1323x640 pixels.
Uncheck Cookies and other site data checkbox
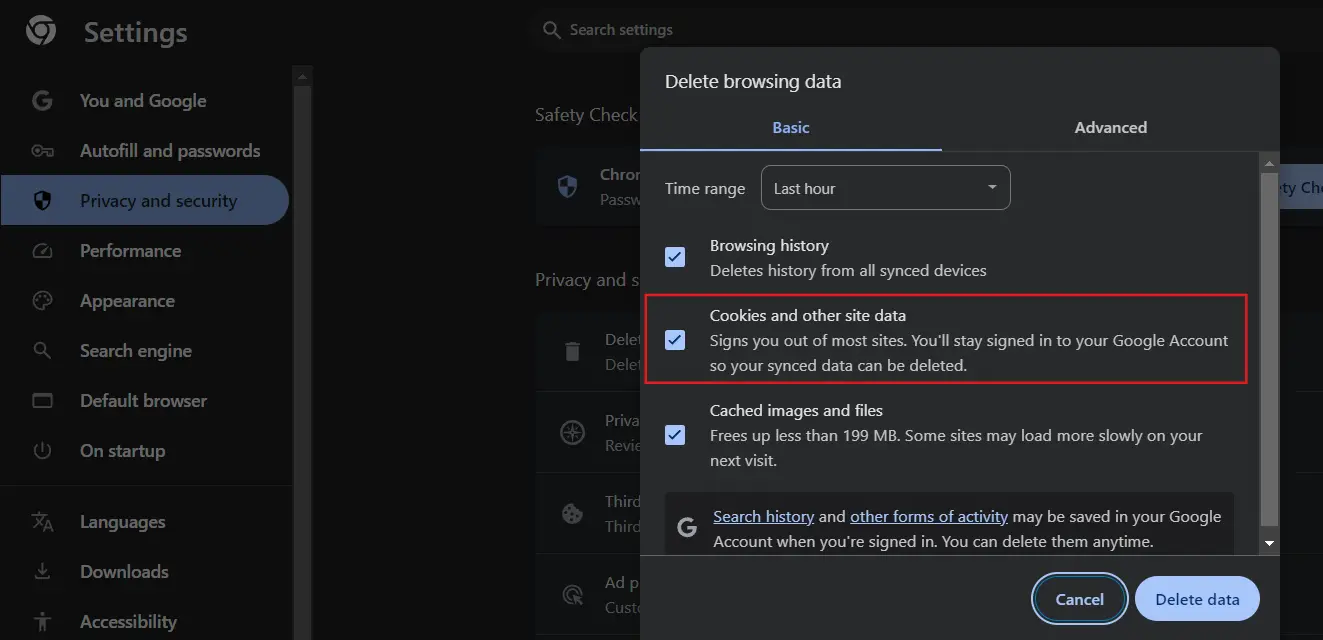(675, 340)
